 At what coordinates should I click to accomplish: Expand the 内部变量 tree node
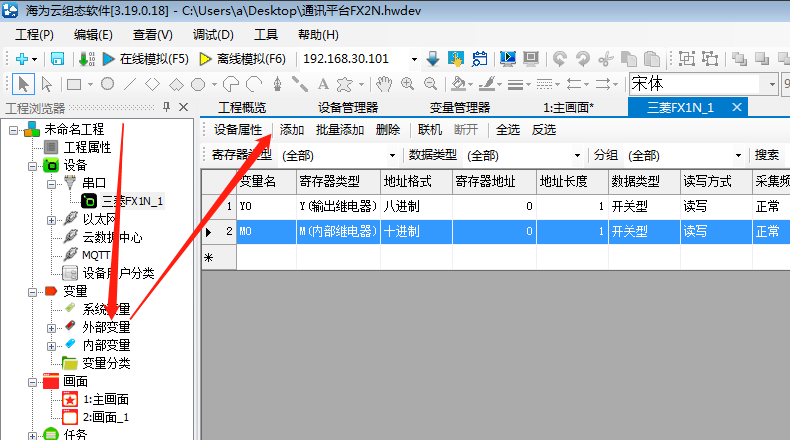click(x=51, y=346)
